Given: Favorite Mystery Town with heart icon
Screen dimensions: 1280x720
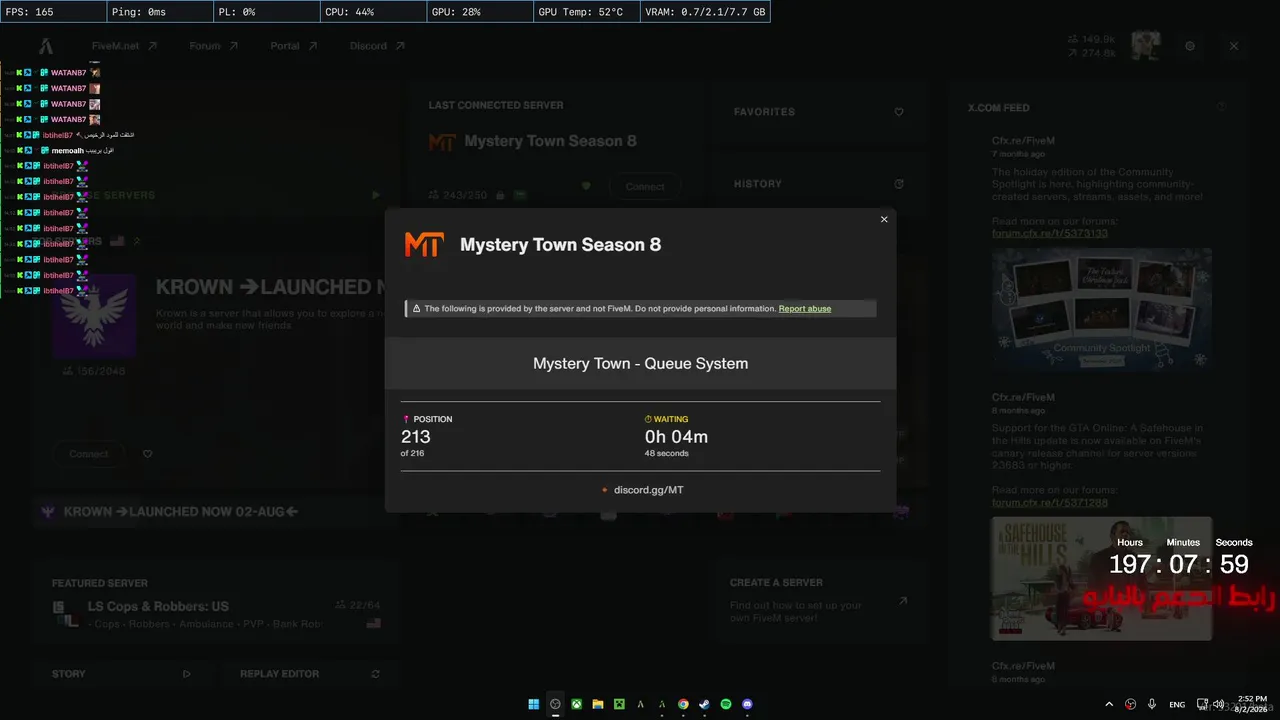Looking at the screenshot, I should pos(587,186).
